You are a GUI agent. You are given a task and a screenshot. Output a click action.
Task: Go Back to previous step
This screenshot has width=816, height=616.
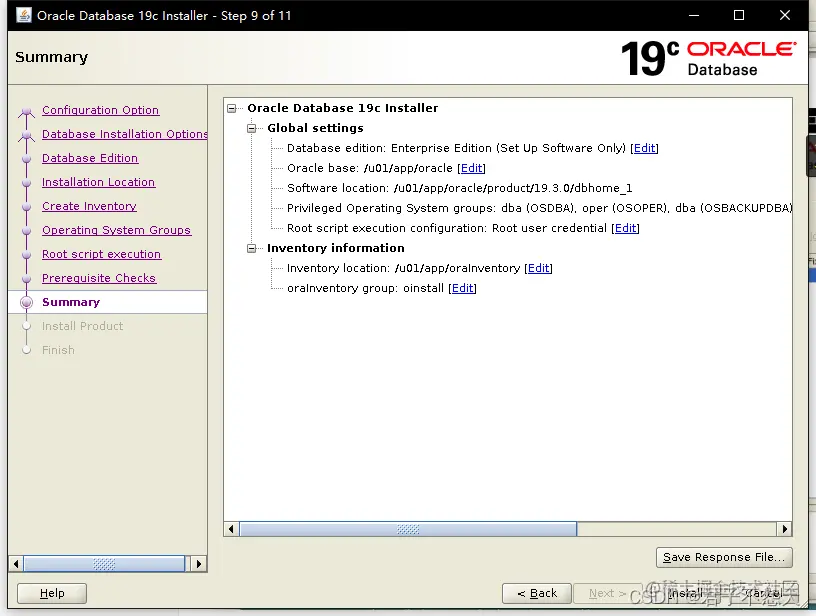click(537, 593)
